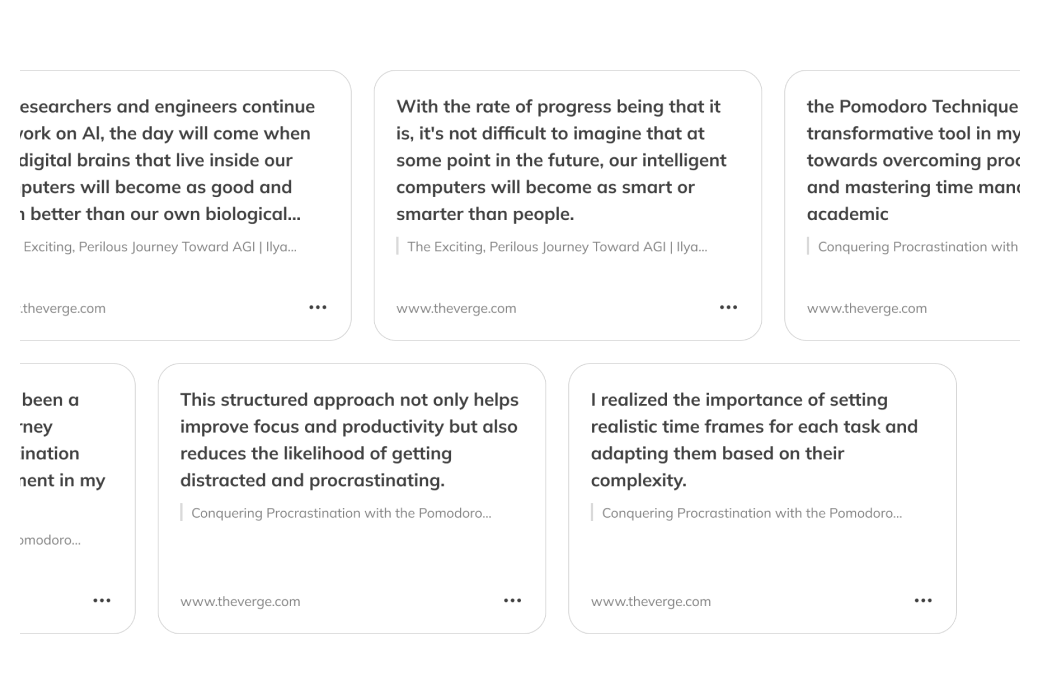
Task: Select quote 'With the rate of progress being'
Action: click(560, 160)
